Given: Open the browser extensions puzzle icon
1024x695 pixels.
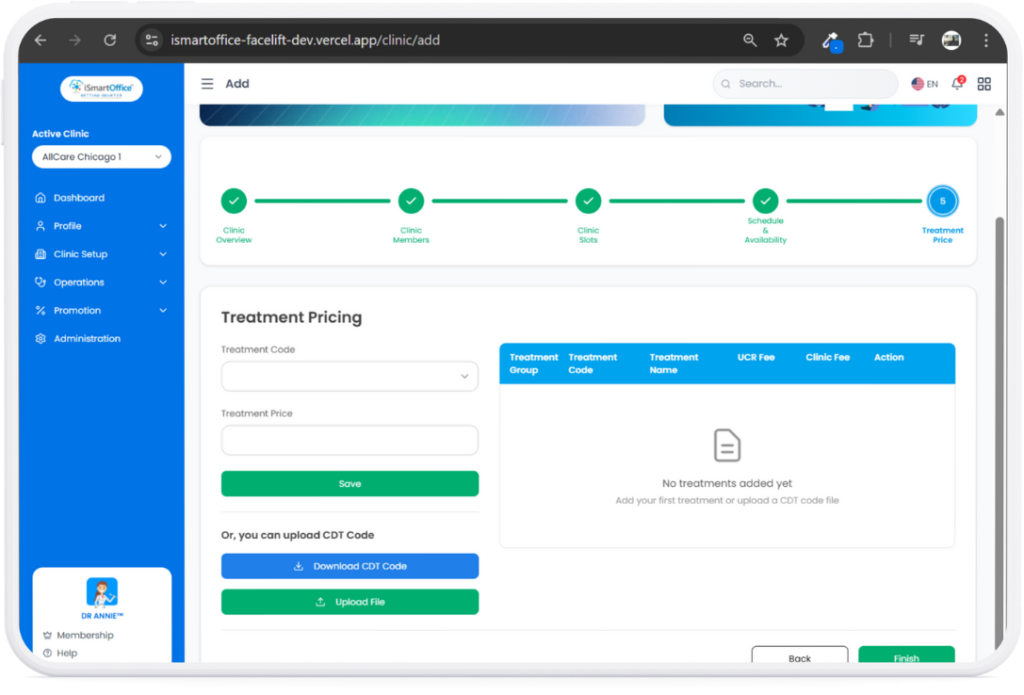Looking at the screenshot, I should coord(866,40).
